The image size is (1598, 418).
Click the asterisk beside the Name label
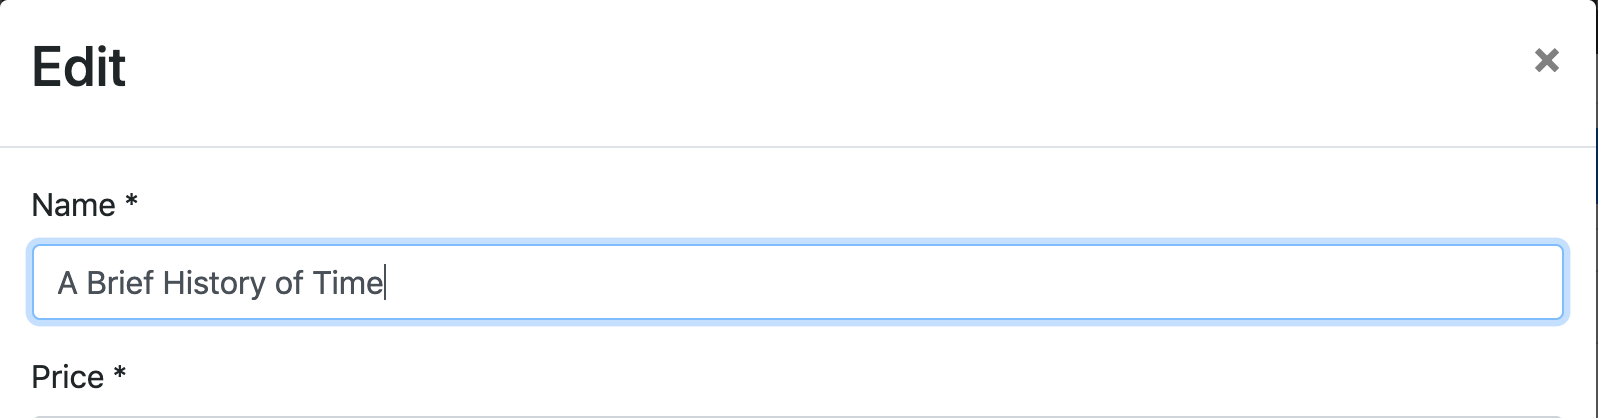pyautogui.click(x=131, y=204)
